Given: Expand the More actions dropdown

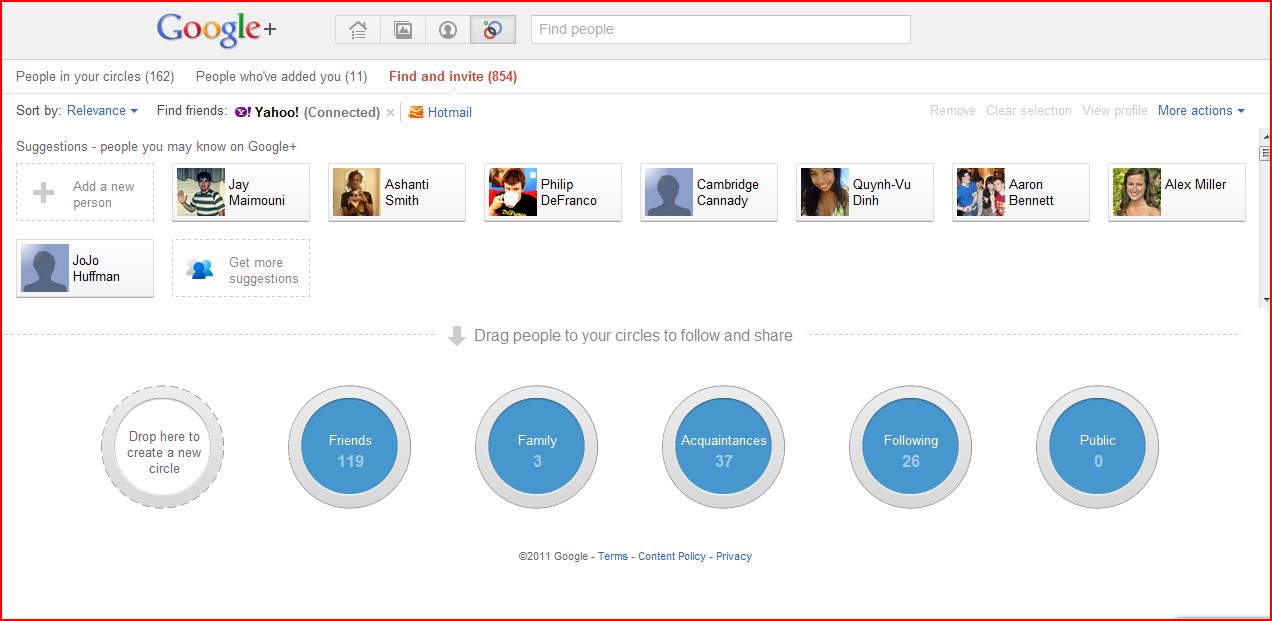Looking at the screenshot, I should click(1201, 111).
